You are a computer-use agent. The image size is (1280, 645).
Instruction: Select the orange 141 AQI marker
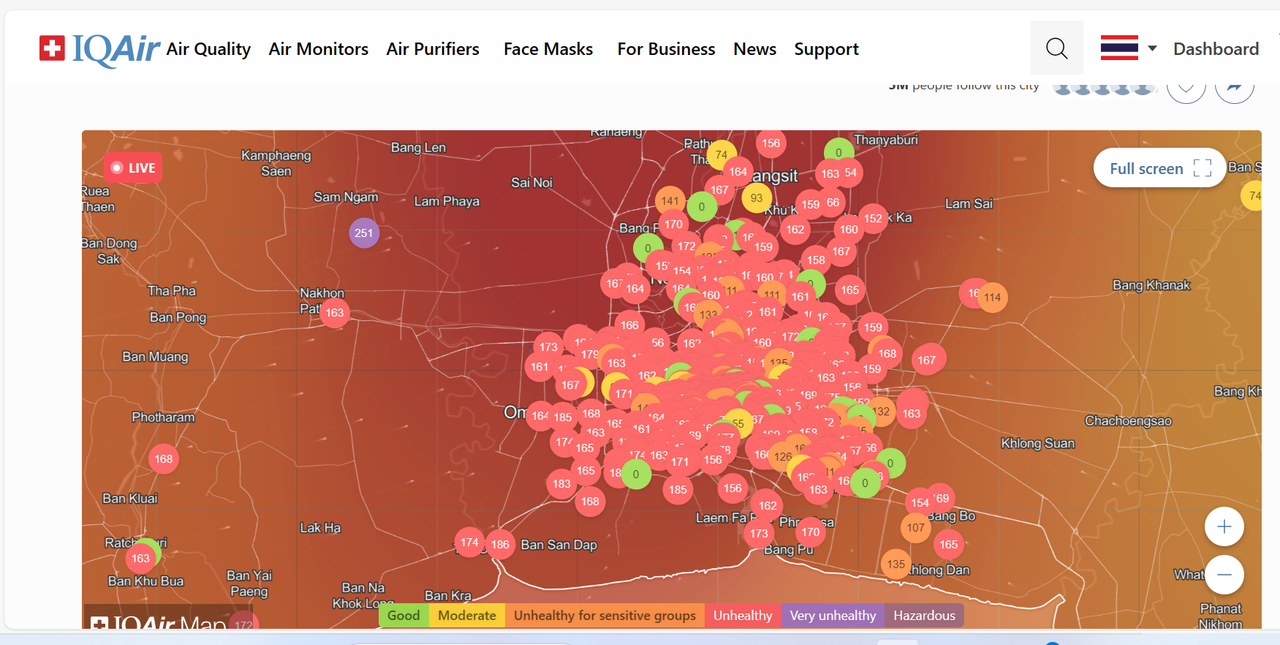pos(670,200)
